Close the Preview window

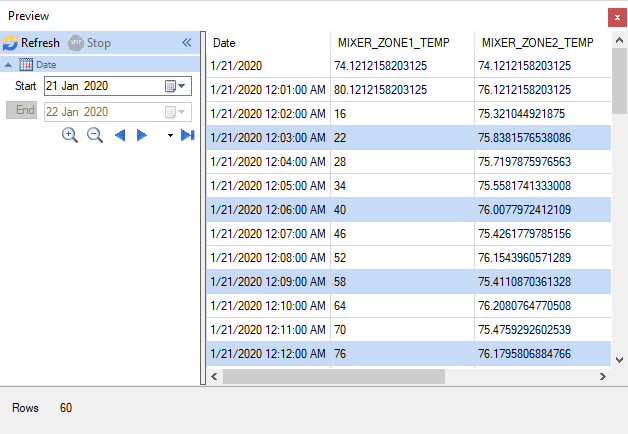(x=617, y=18)
